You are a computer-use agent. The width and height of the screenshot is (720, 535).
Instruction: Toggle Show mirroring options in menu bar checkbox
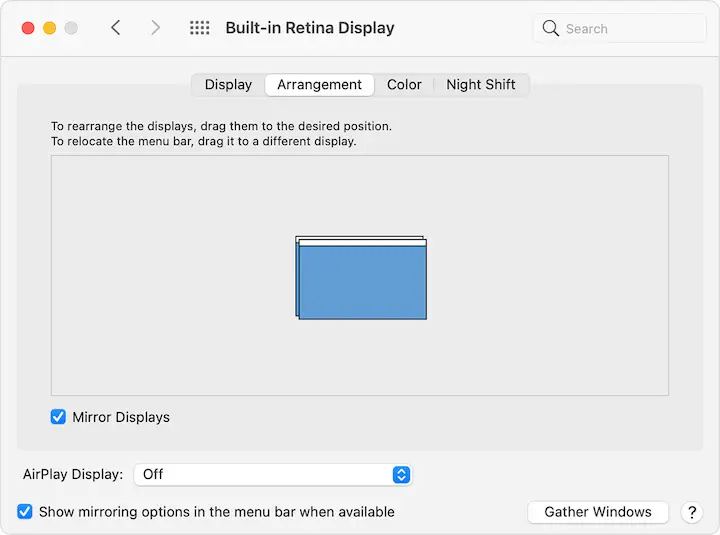click(25, 511)
